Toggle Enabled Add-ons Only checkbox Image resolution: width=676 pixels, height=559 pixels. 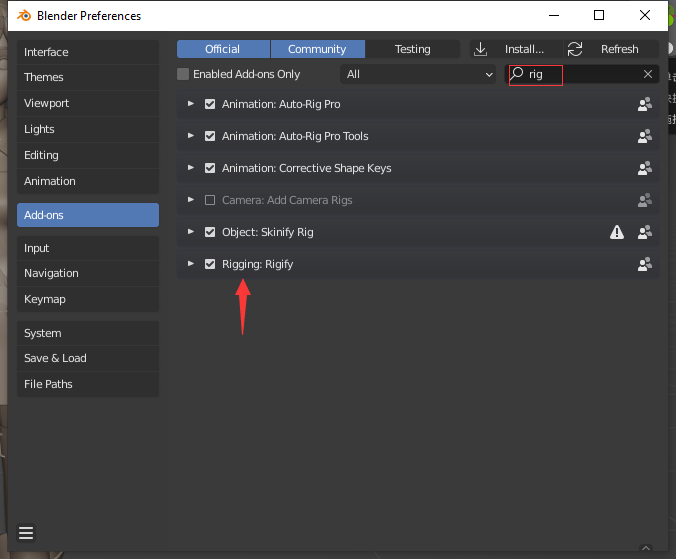point(183,74)
